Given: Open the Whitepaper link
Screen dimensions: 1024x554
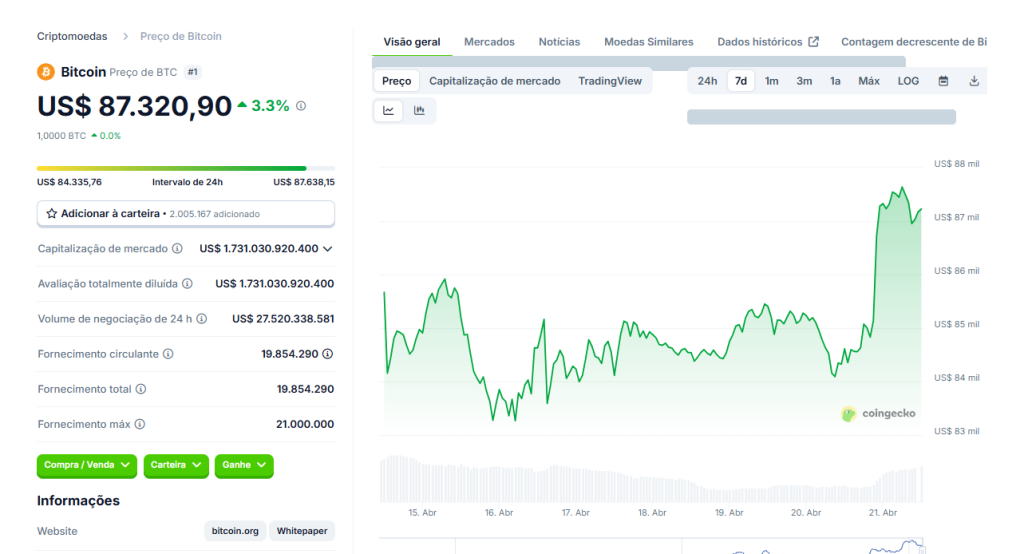Looking at the screenshot, I should pyautogui.click(x=302, y=531).
